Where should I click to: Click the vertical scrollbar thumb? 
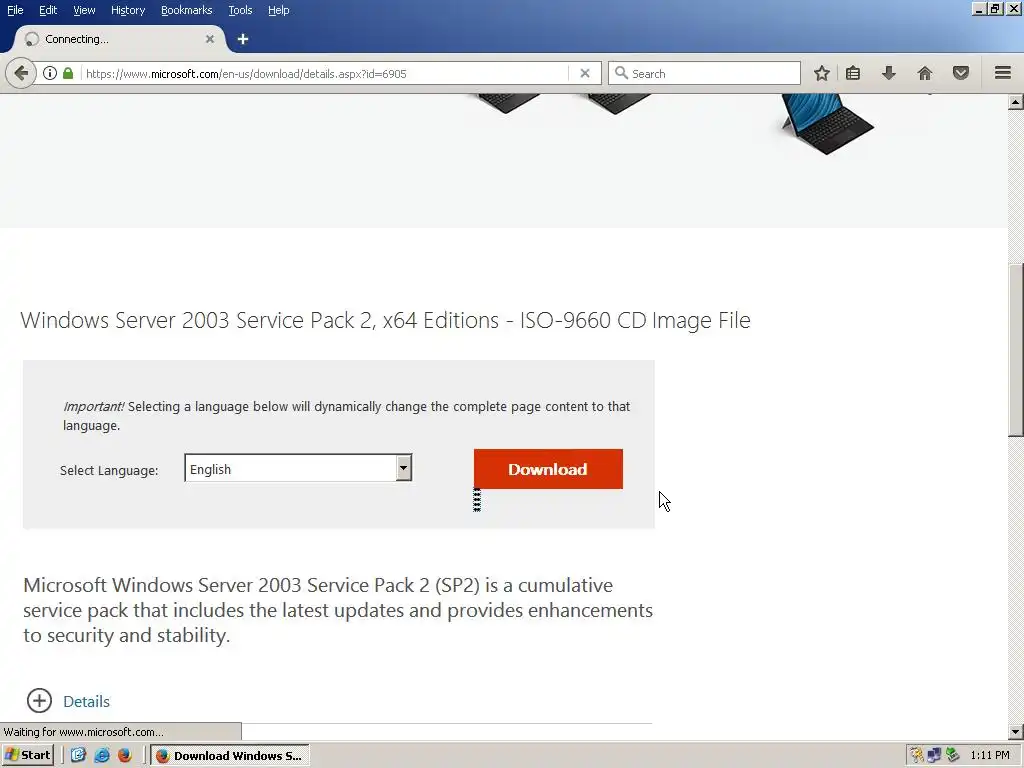coord(1016,349)
